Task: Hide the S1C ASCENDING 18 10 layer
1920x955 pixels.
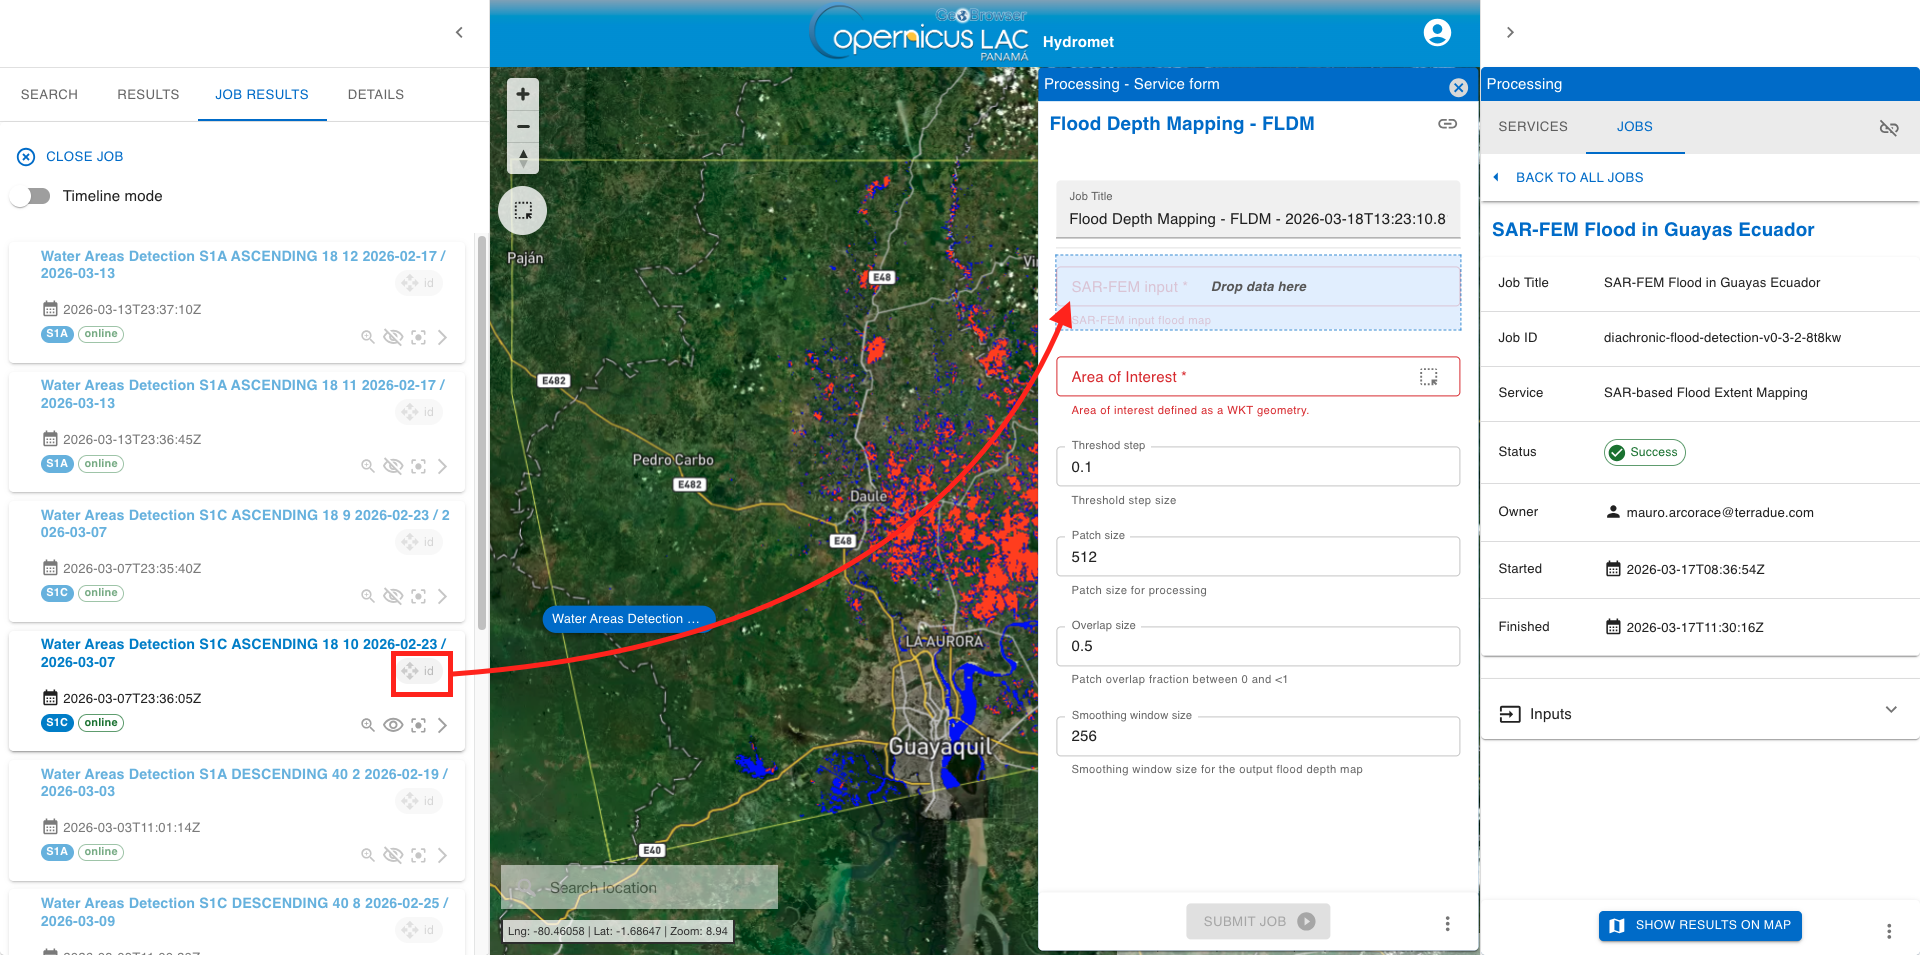Action: click(393, 725)
